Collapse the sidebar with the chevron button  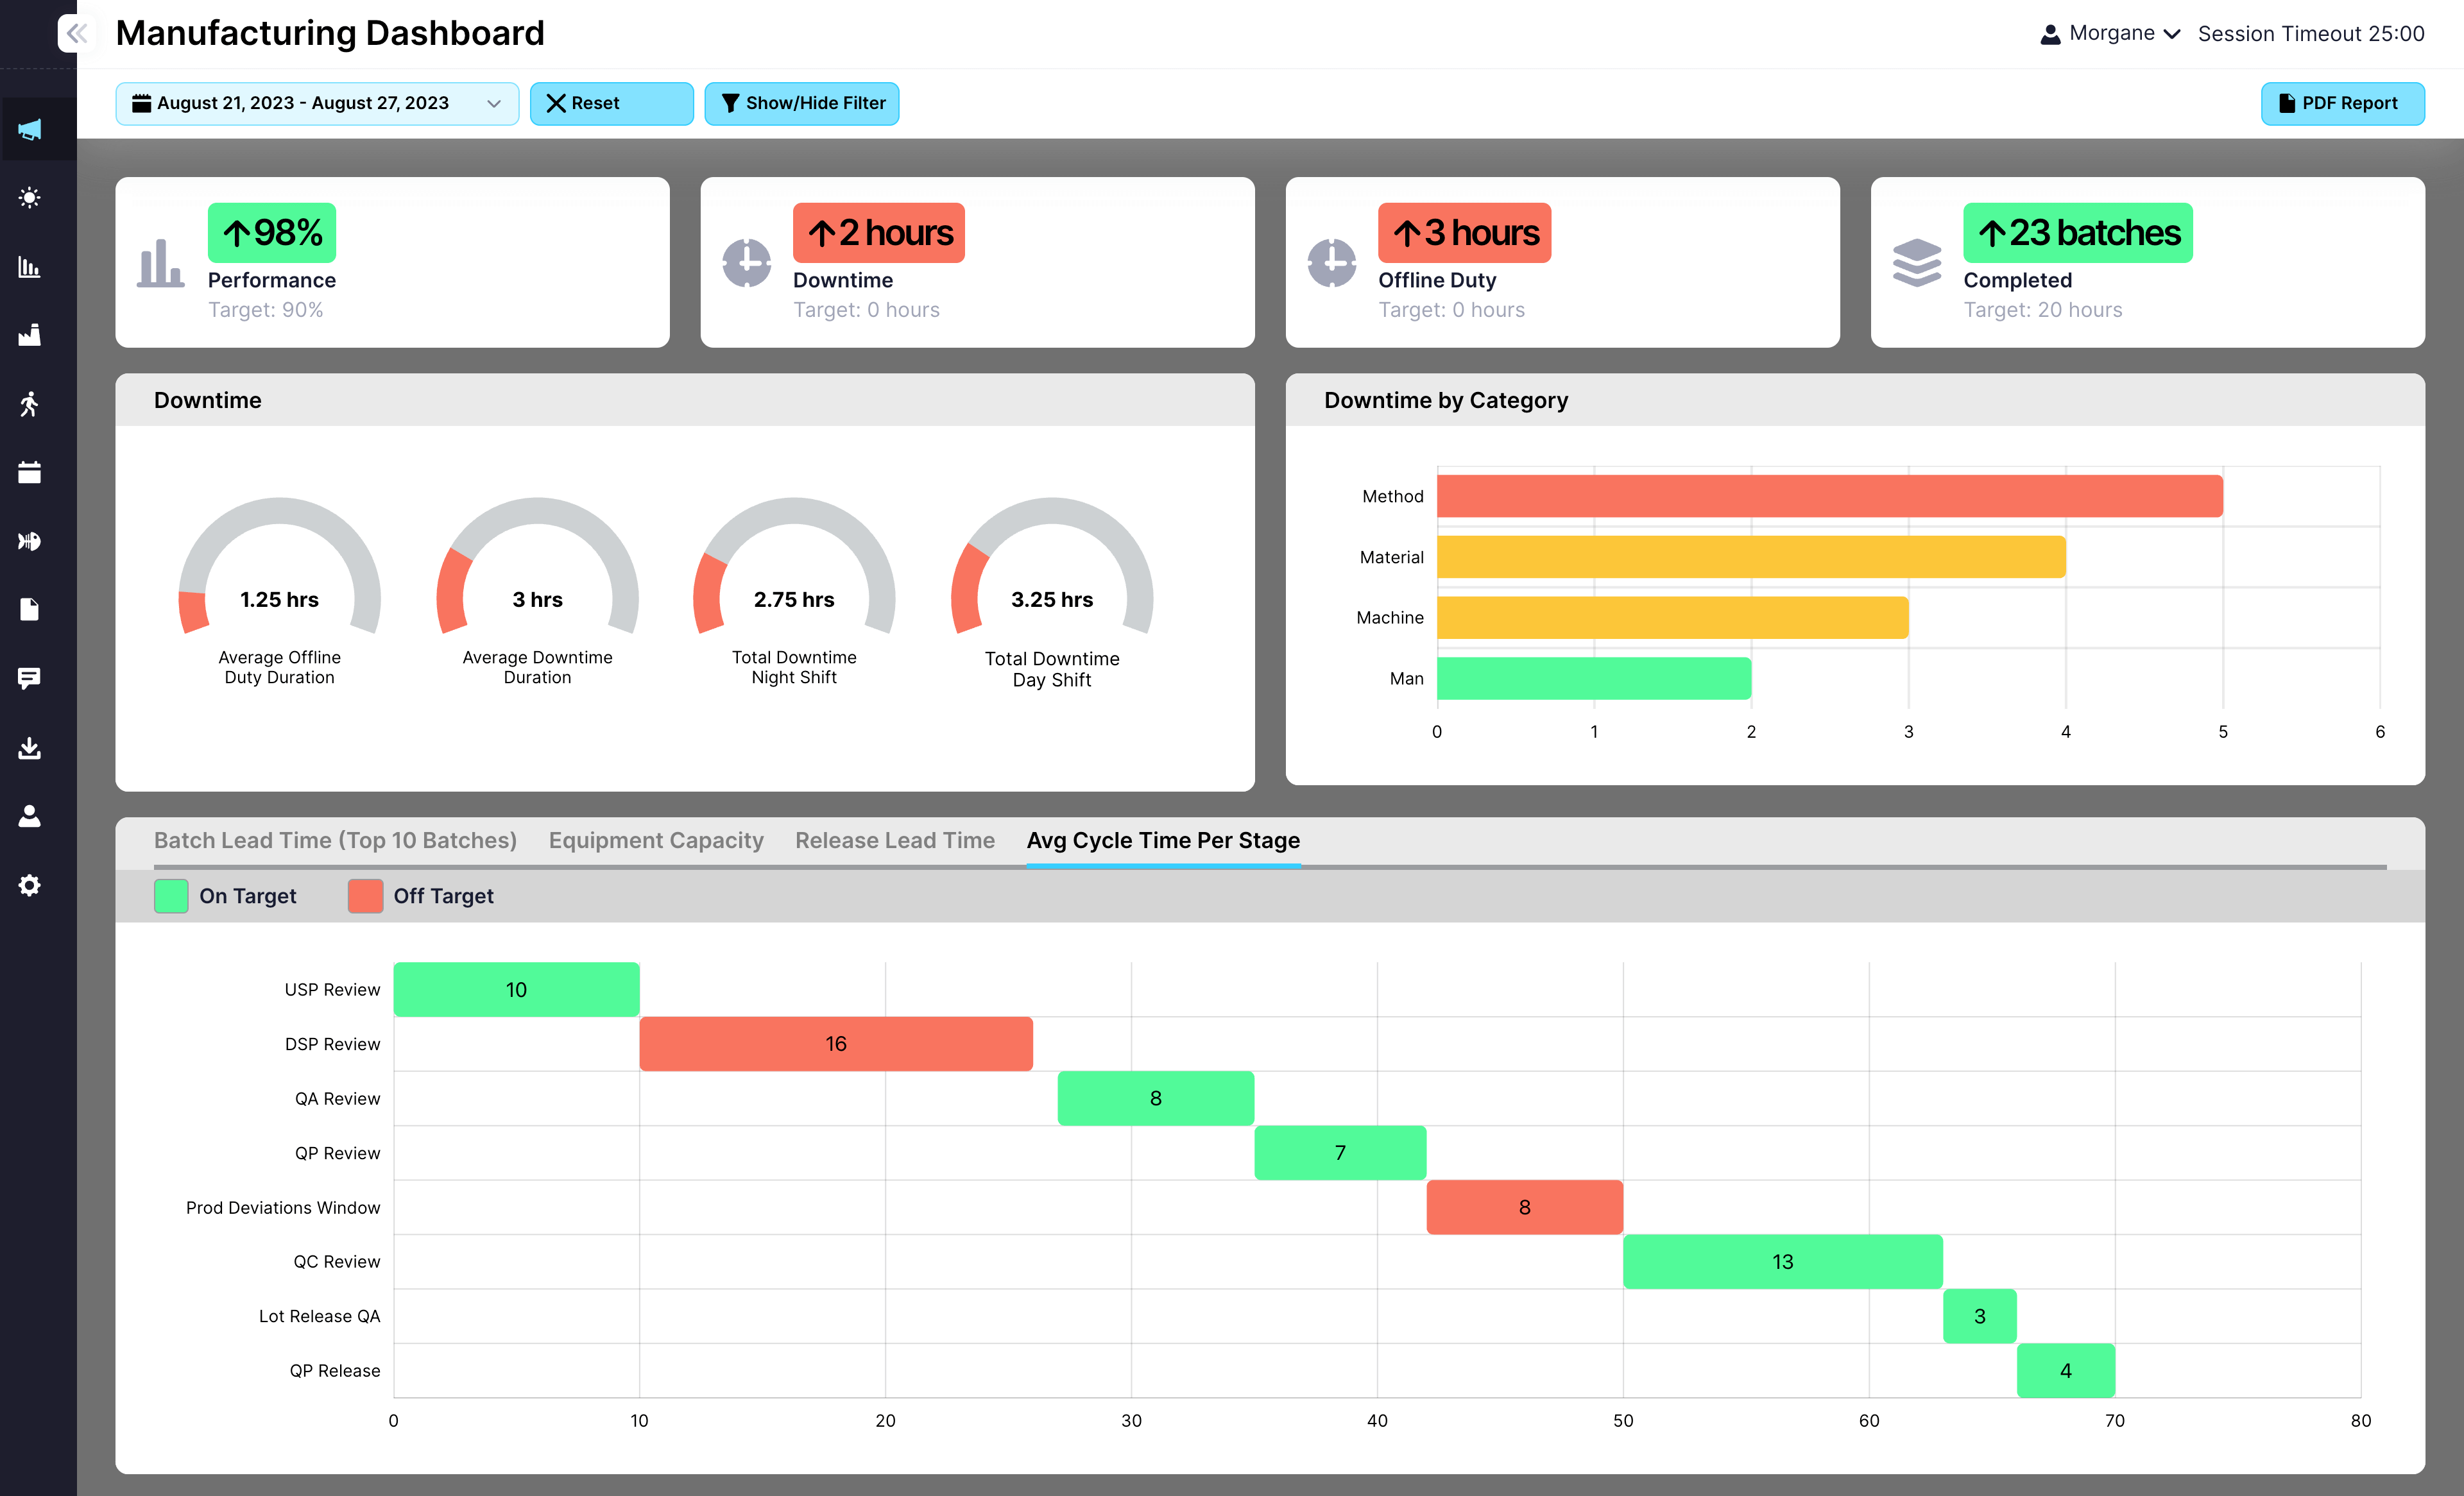pos(76,33)
